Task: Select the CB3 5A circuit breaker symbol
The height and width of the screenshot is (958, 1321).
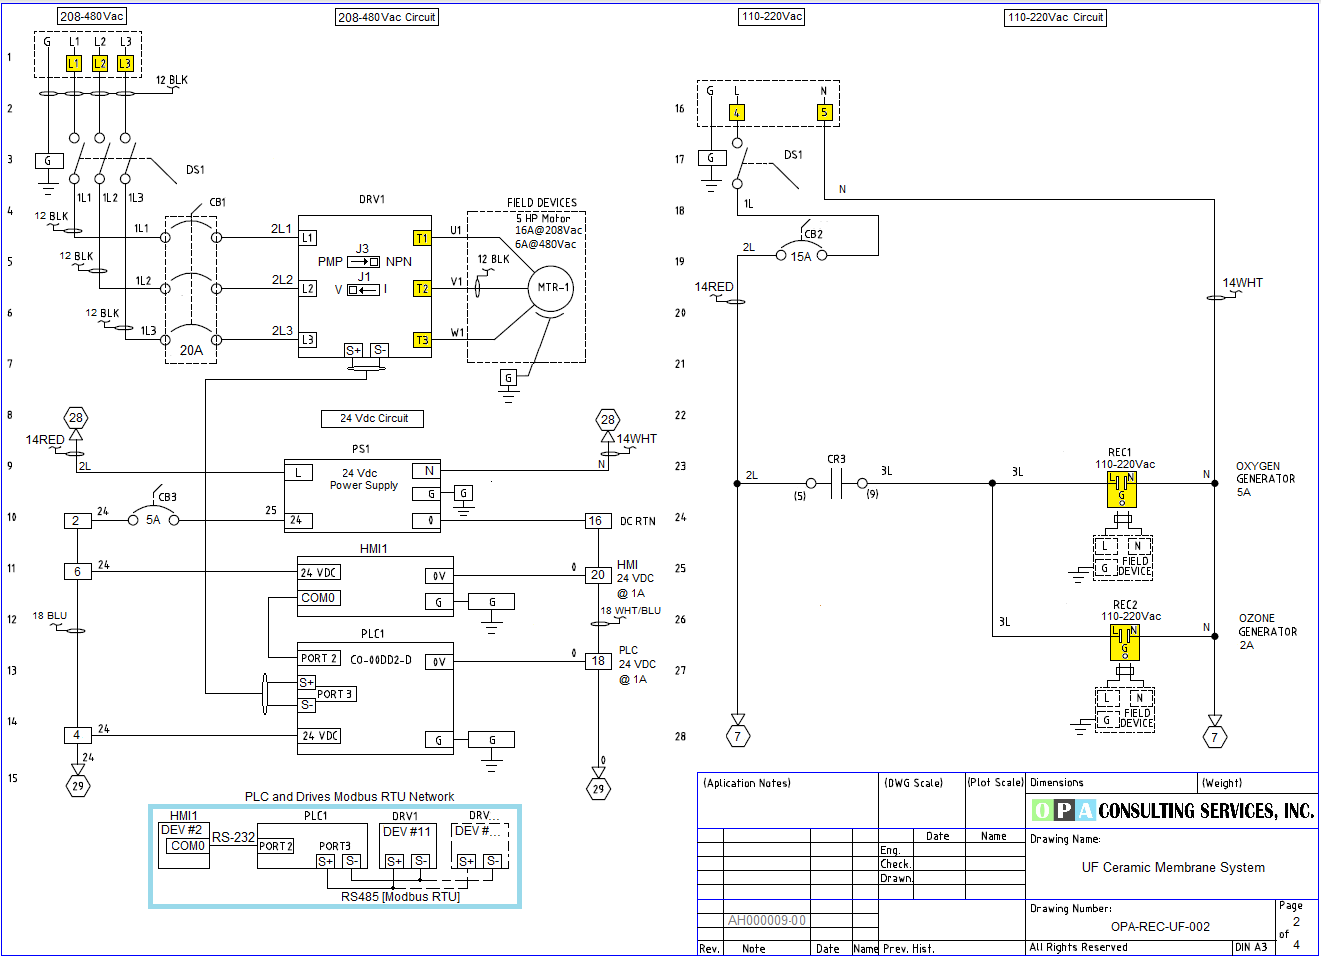Action: pyautogui.click(x=153, y=520)
